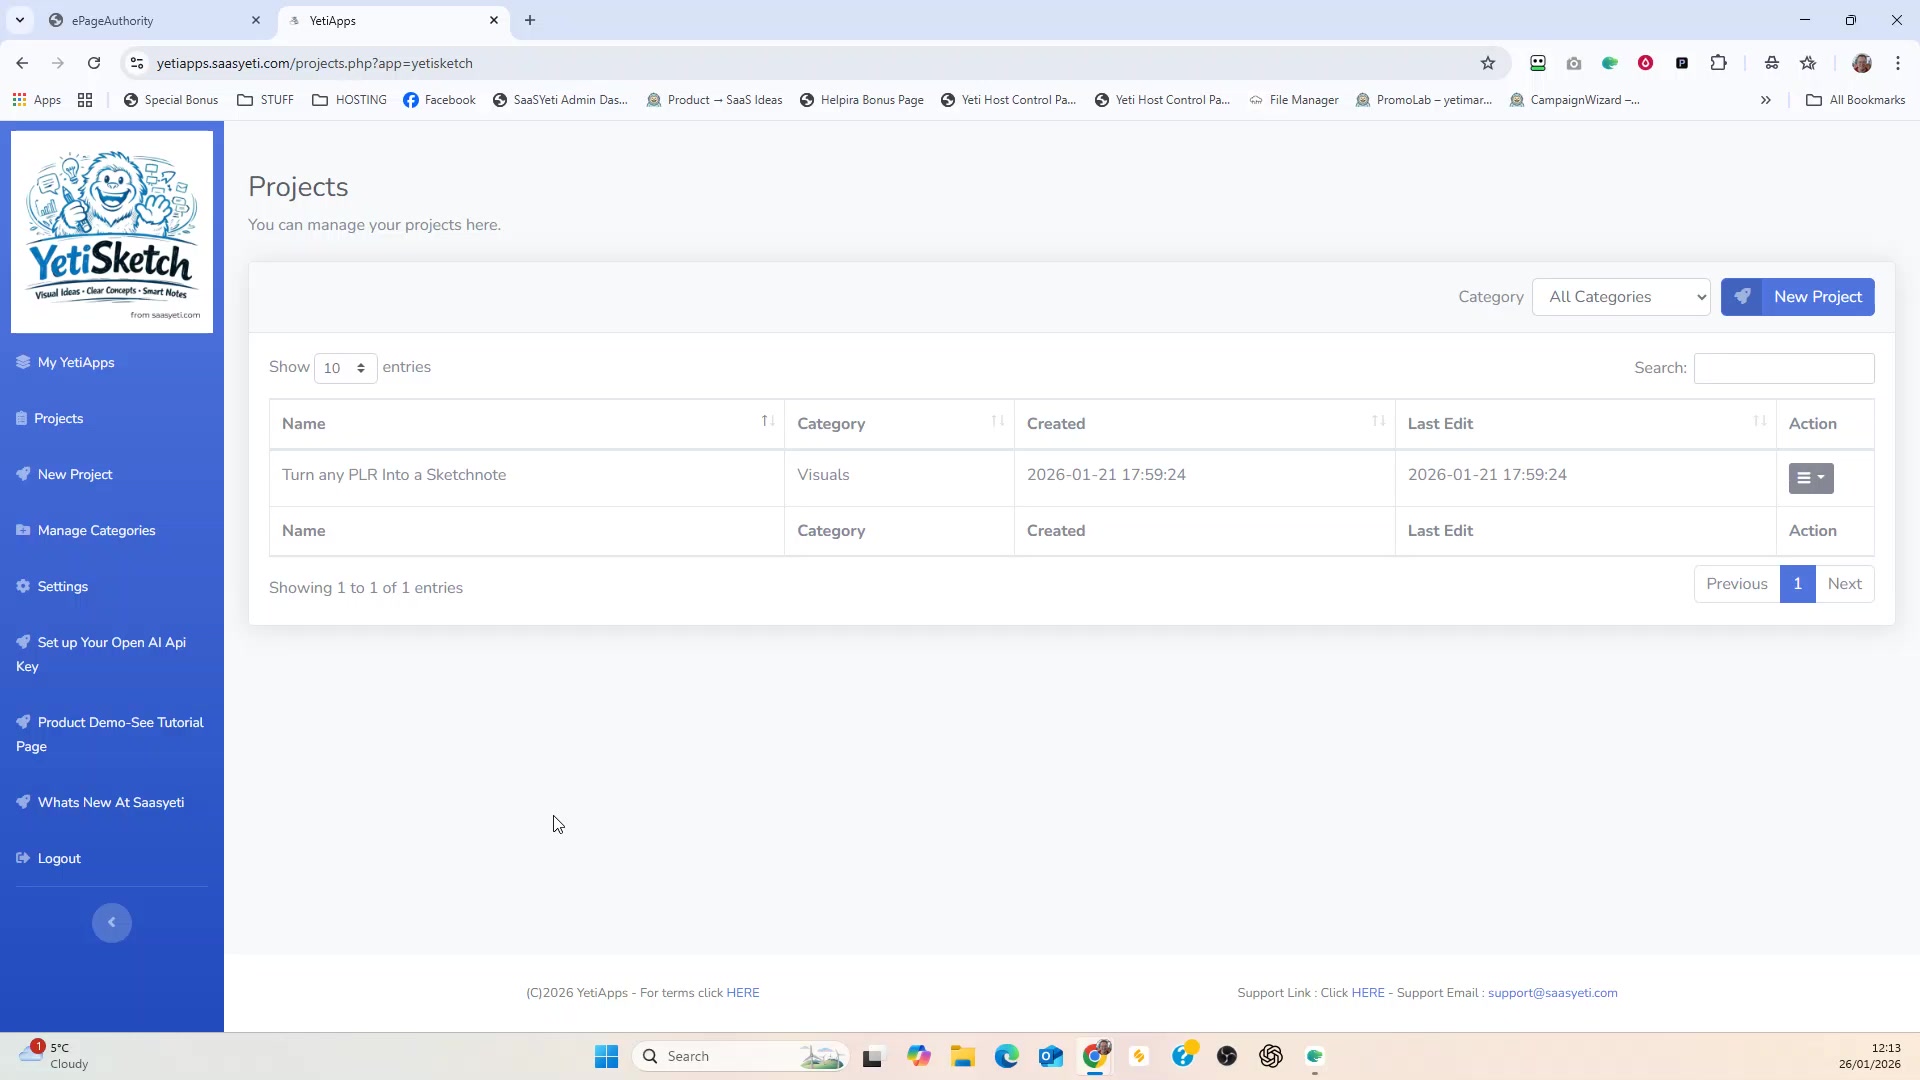Click the address bar URL
This screenshot has width=1920, height=1080.
[x=314, y=63]
